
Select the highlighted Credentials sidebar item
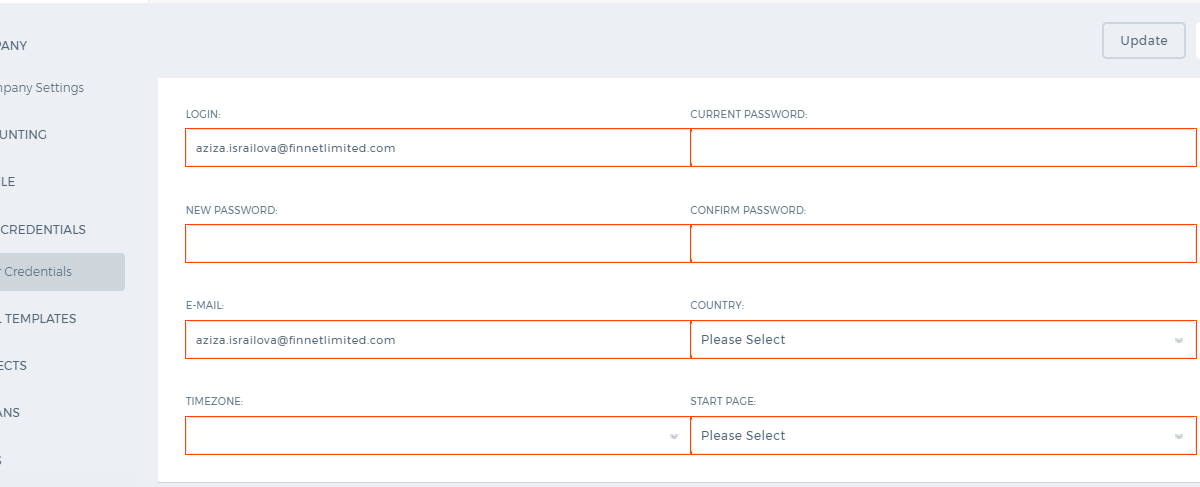click(62, 272)
